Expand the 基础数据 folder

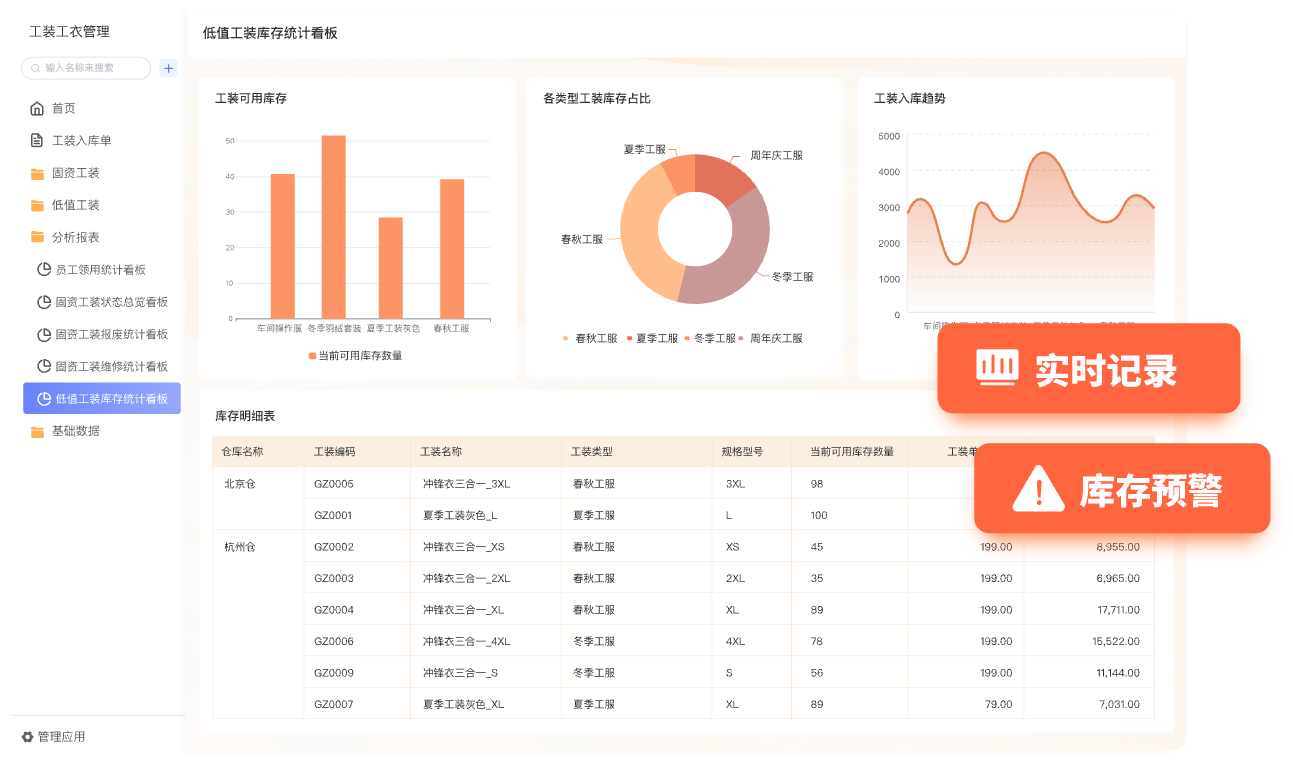point(75,431)
